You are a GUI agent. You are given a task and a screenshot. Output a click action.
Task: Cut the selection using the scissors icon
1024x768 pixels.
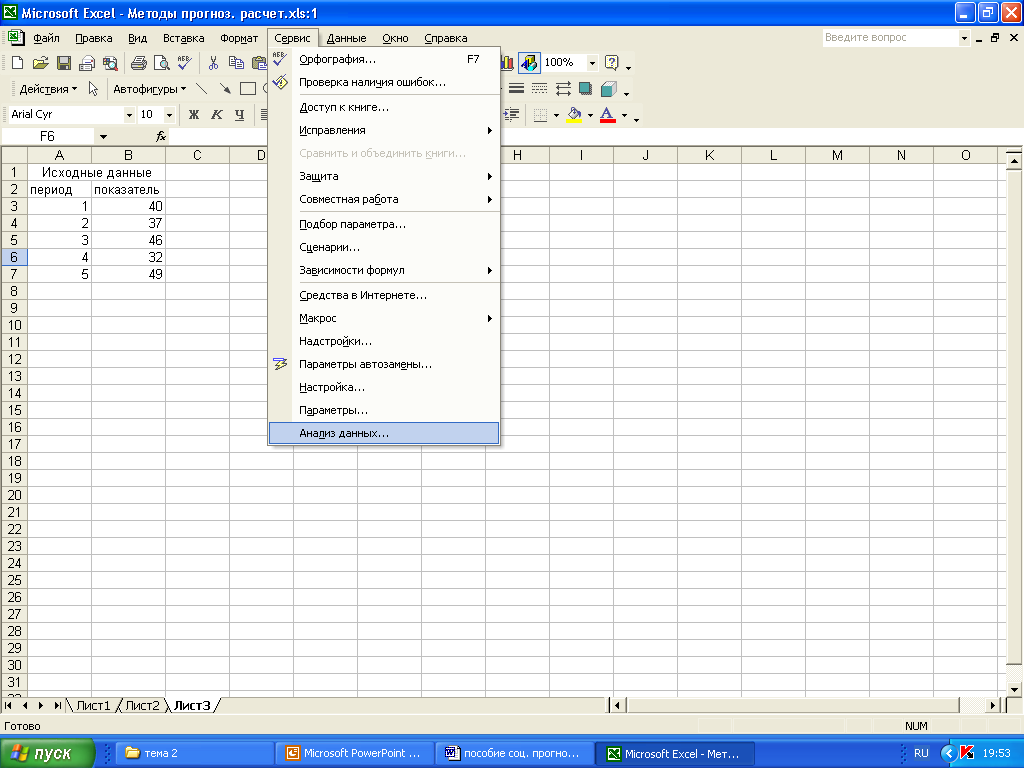[213, 63]
